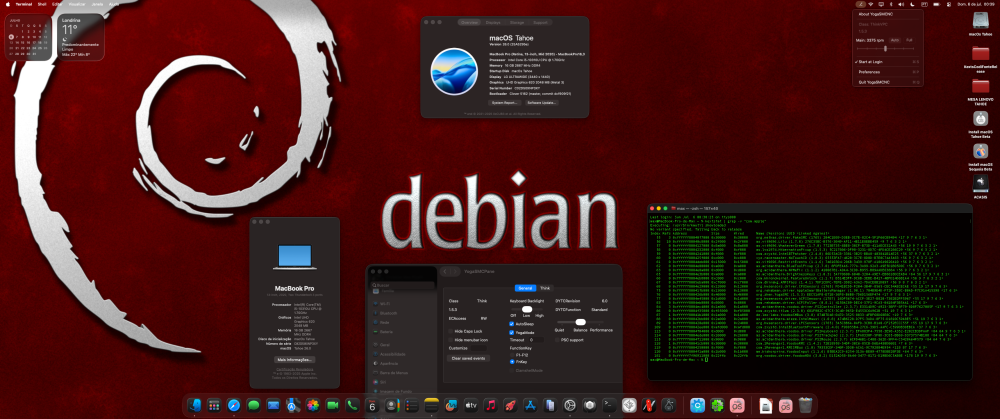Click the Timeout value field
The width and height of the screenshot is (1000, 419).
535,340
